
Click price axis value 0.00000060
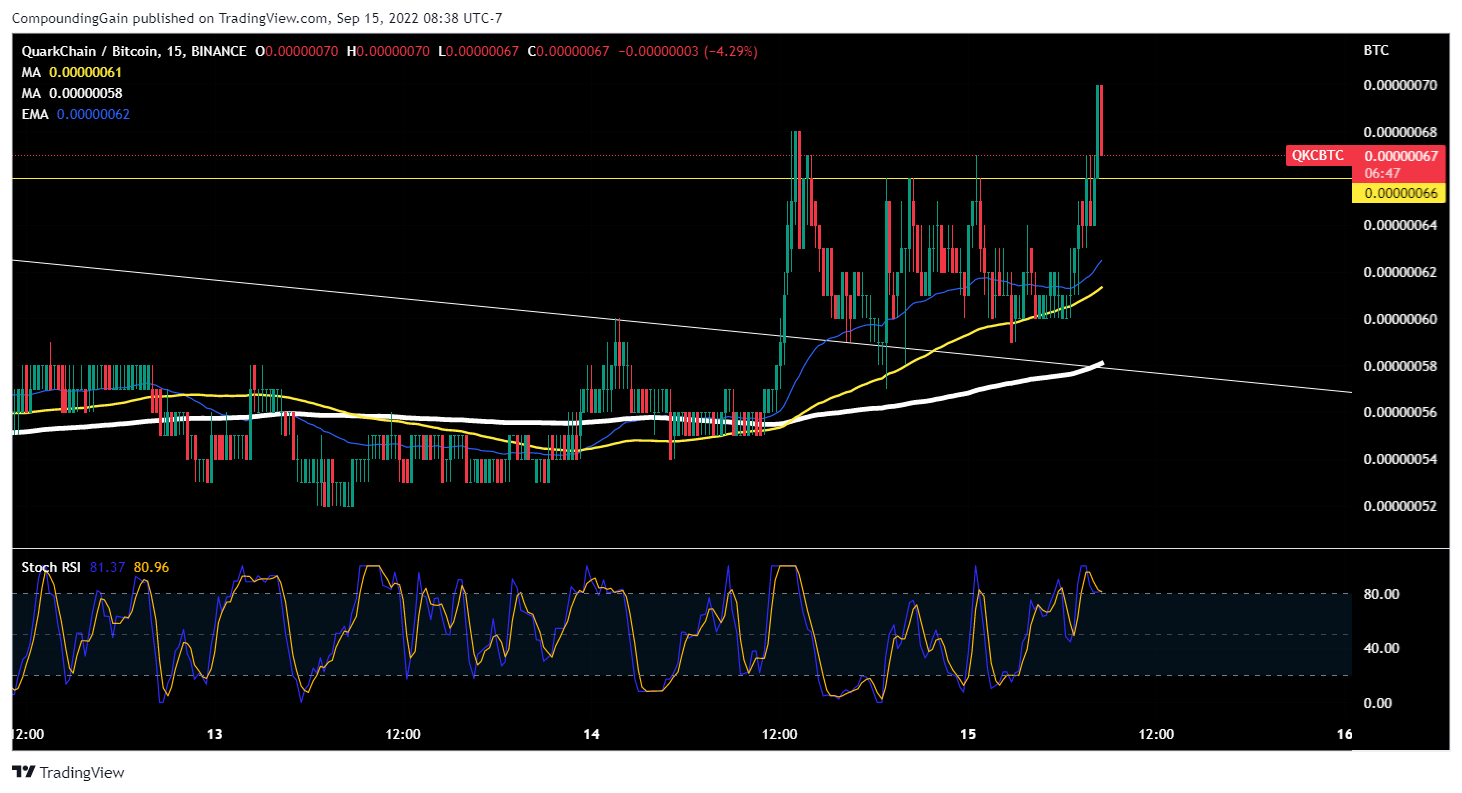coord(1400,319)
